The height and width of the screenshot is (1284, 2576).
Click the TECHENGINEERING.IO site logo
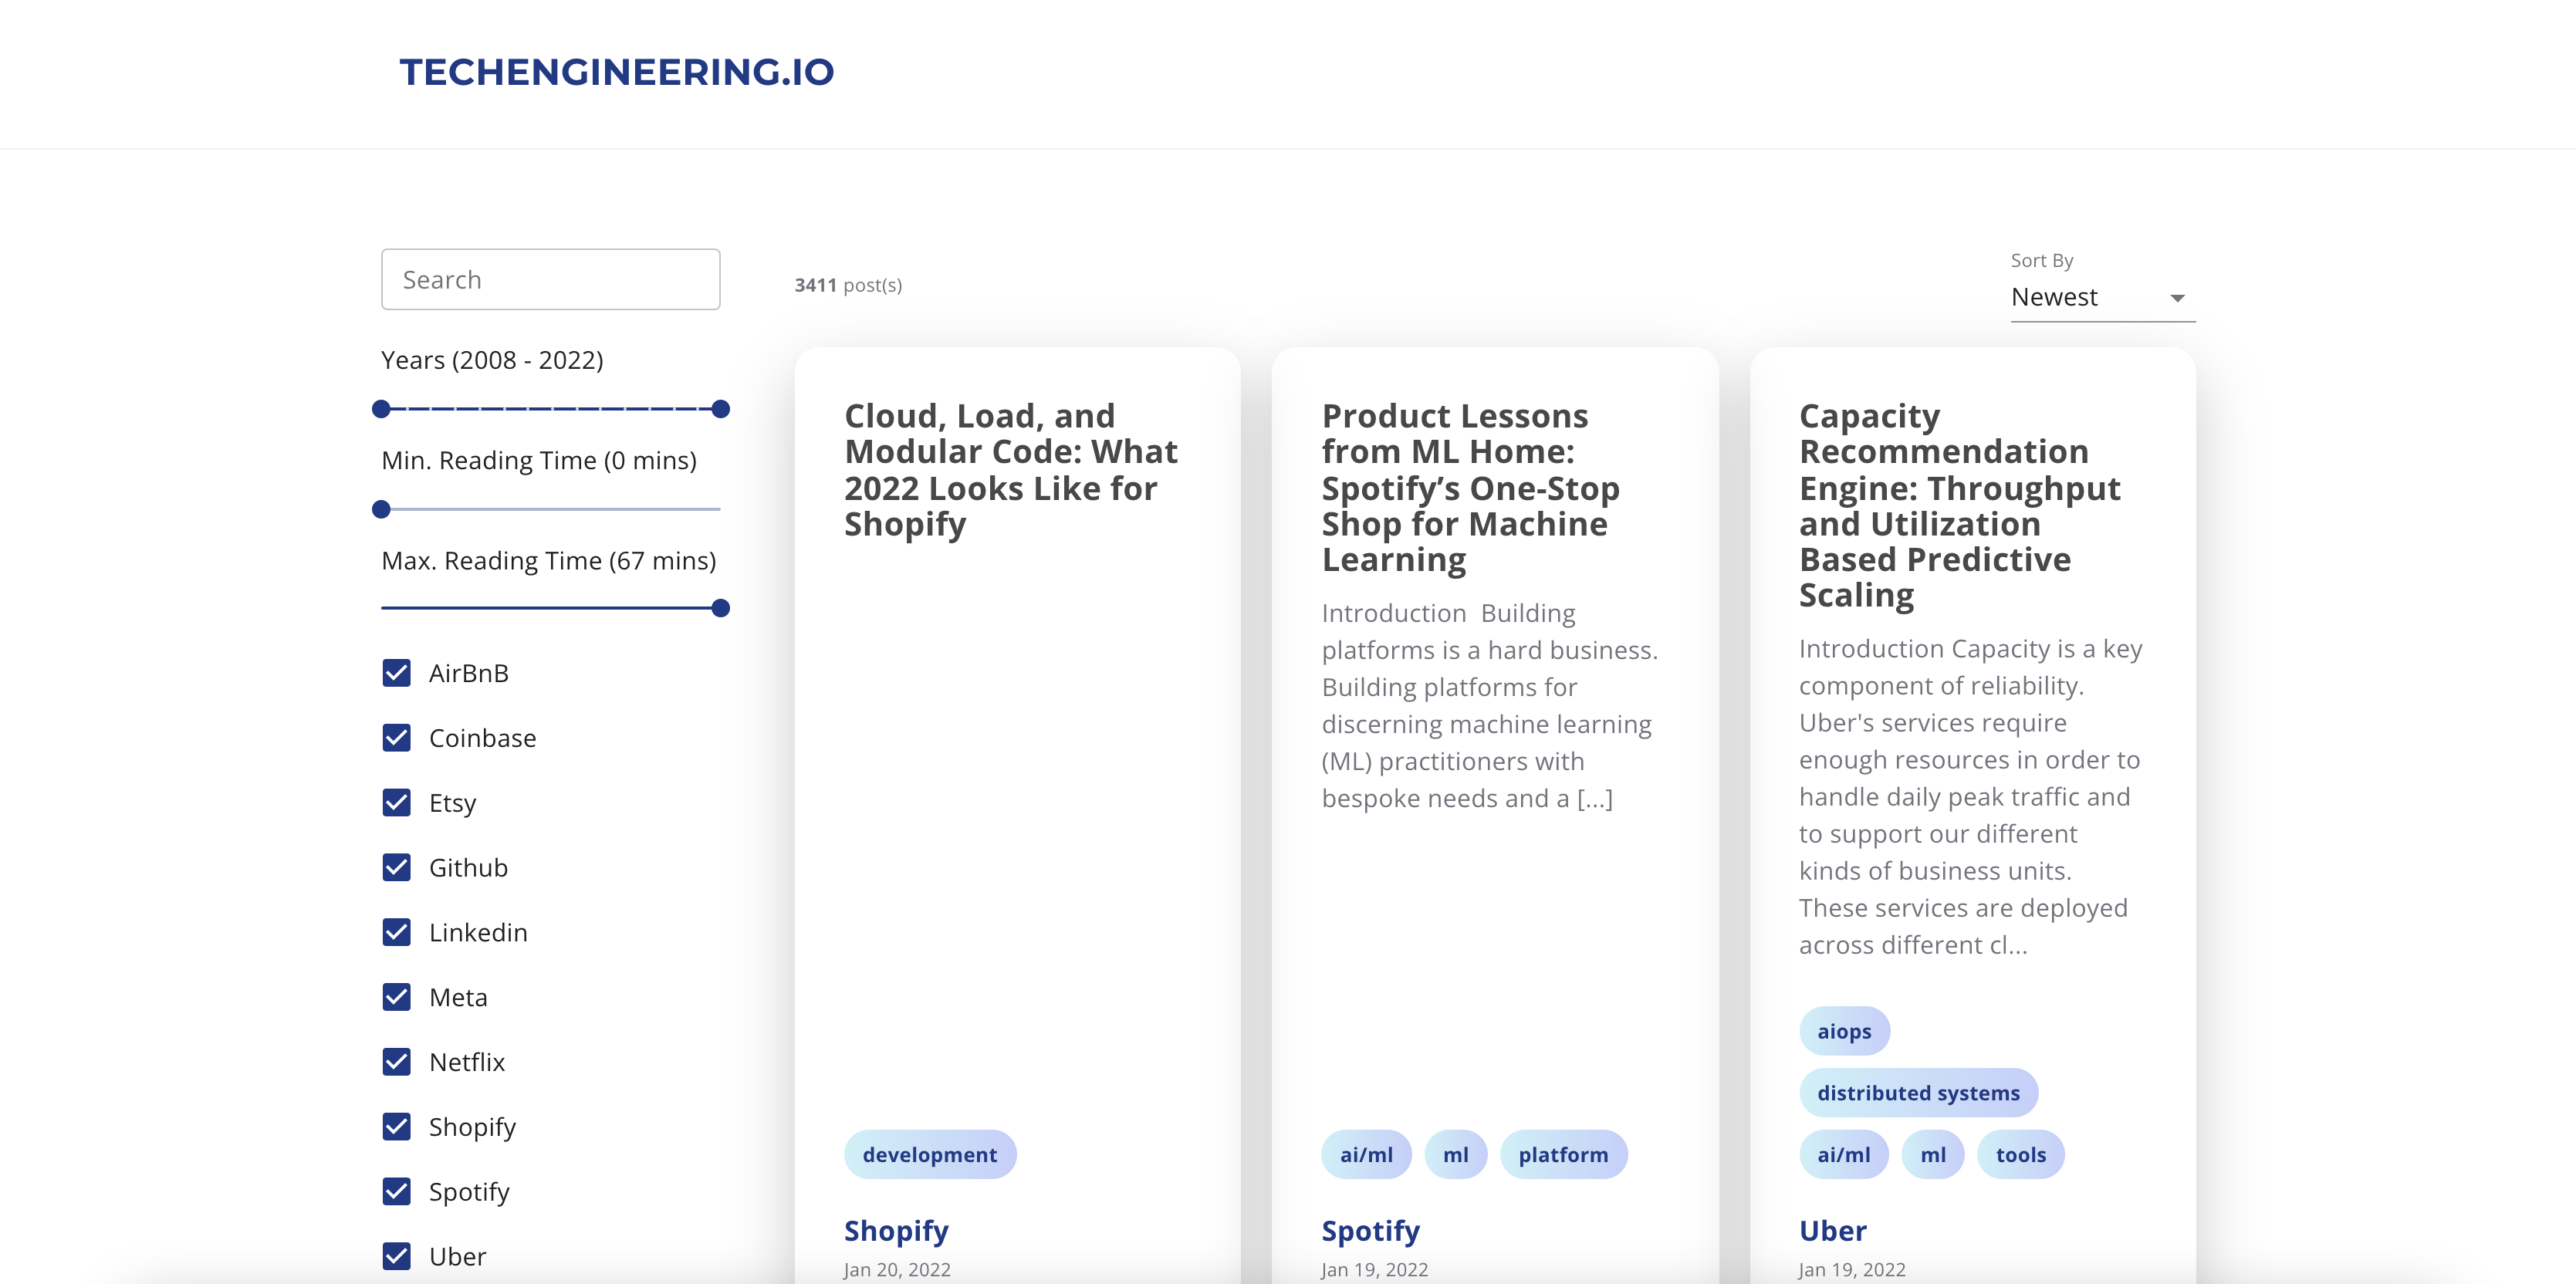[616, 72]
